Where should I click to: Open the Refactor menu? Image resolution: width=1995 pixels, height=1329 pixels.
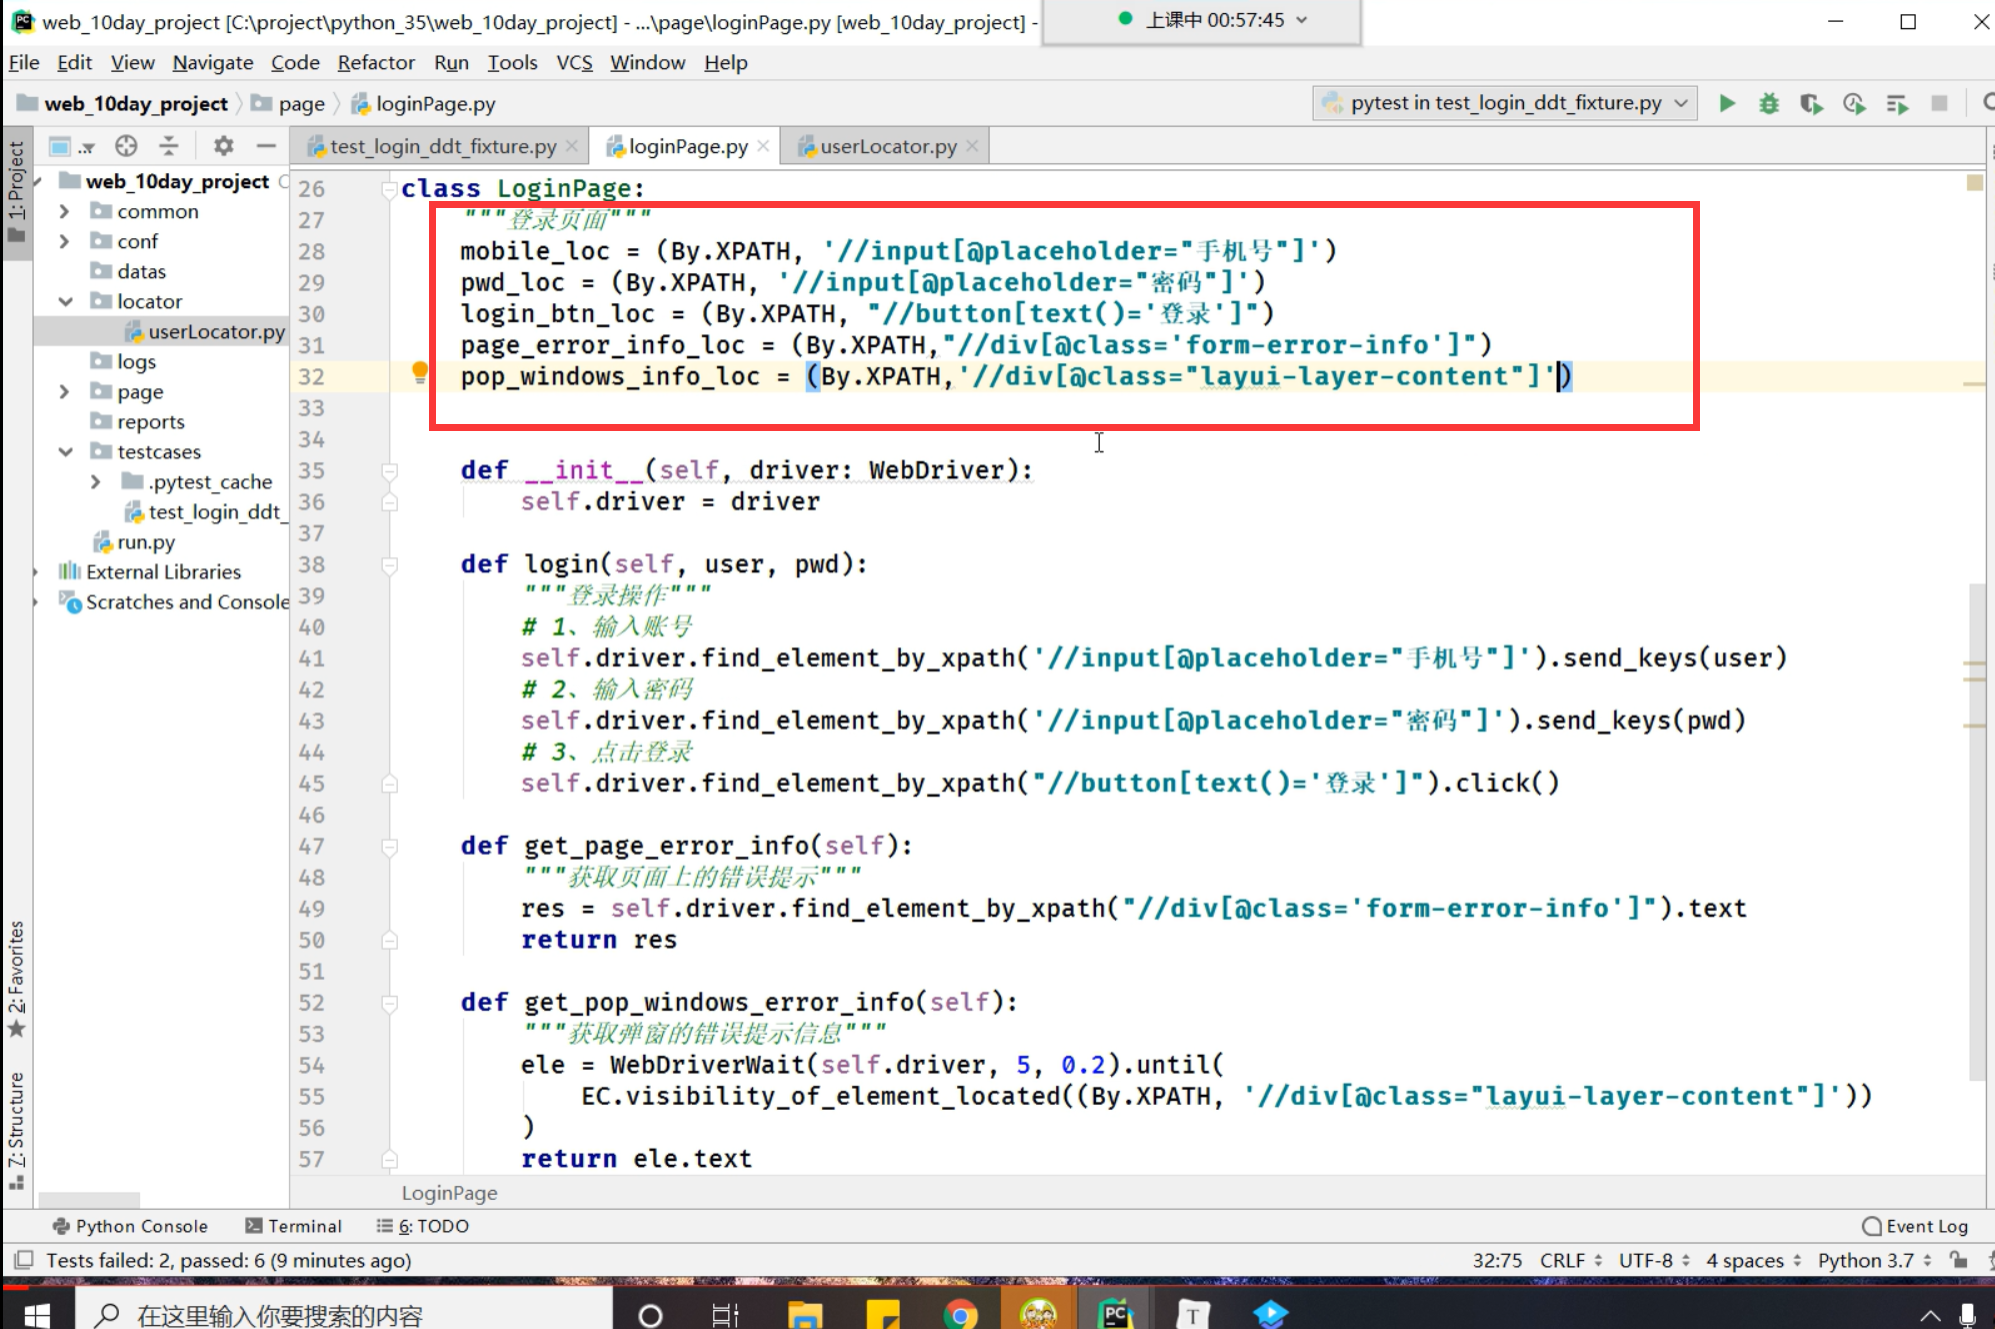375,63
